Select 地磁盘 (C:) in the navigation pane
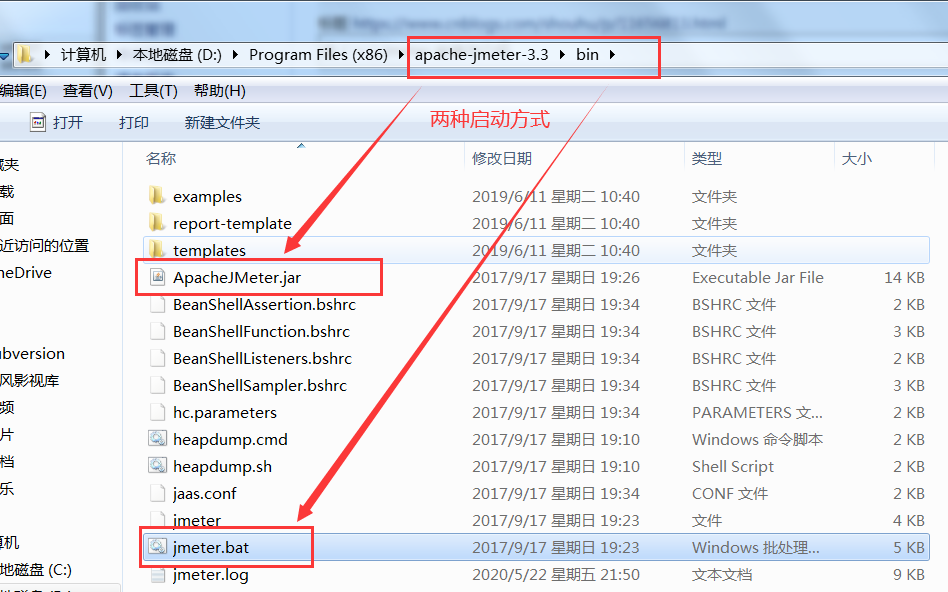948x592 pixels. 36,570
